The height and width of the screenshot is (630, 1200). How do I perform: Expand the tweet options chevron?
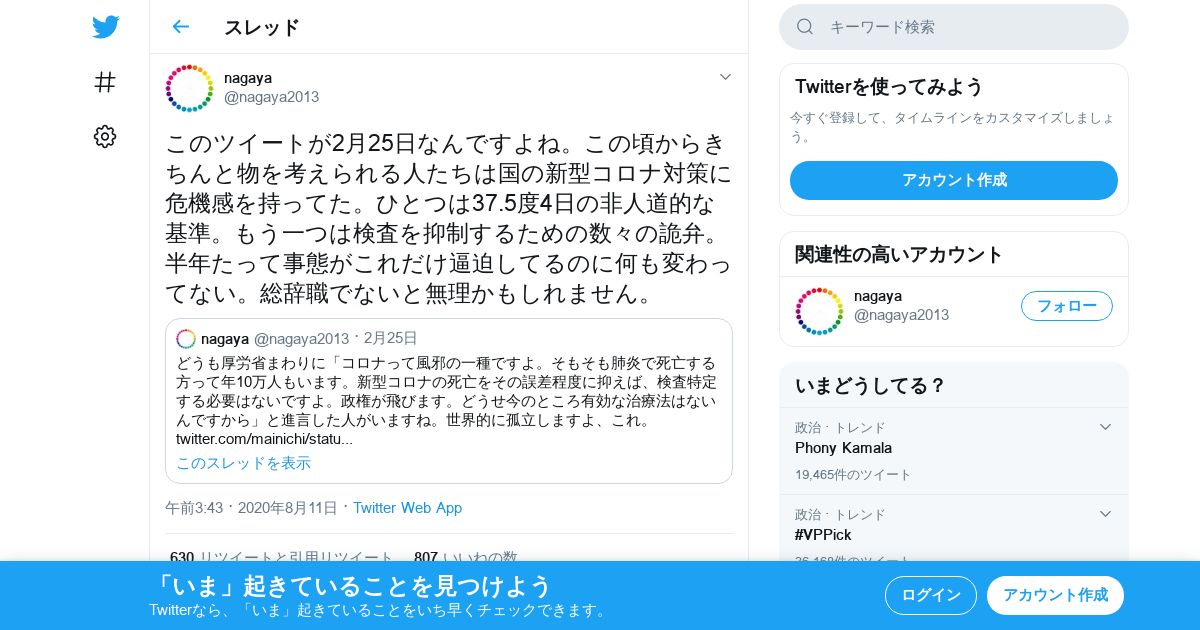725,77
